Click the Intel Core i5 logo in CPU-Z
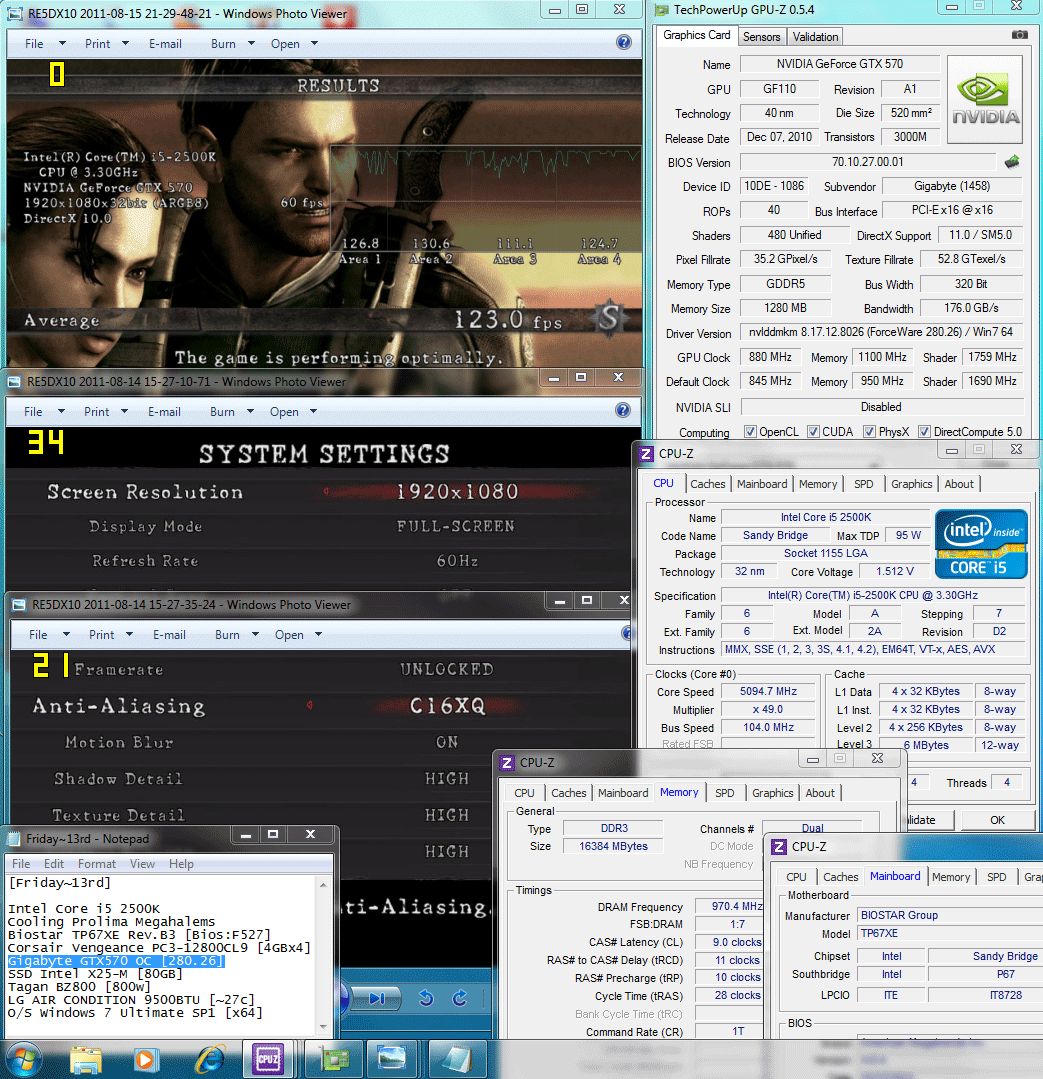This screenshot has height=1079, width=1043. (981, 544)
